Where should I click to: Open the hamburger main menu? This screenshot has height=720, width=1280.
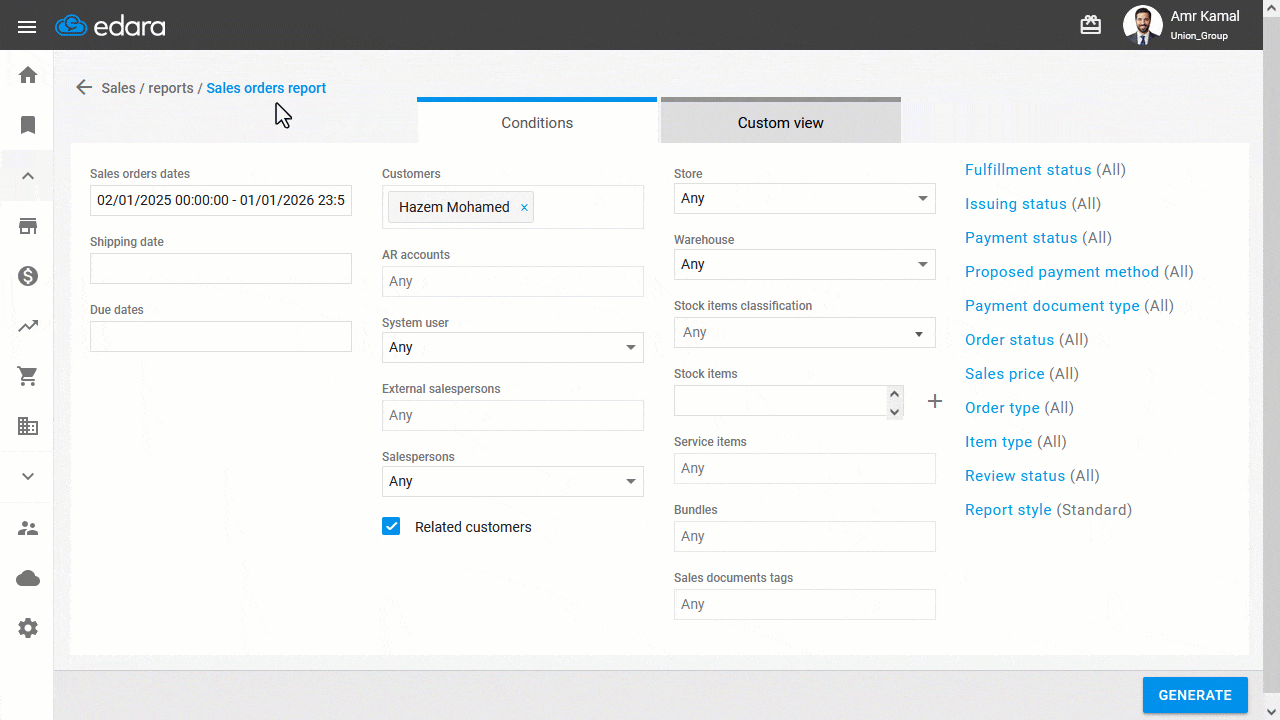pyautogui.click(x=27, y=26)
